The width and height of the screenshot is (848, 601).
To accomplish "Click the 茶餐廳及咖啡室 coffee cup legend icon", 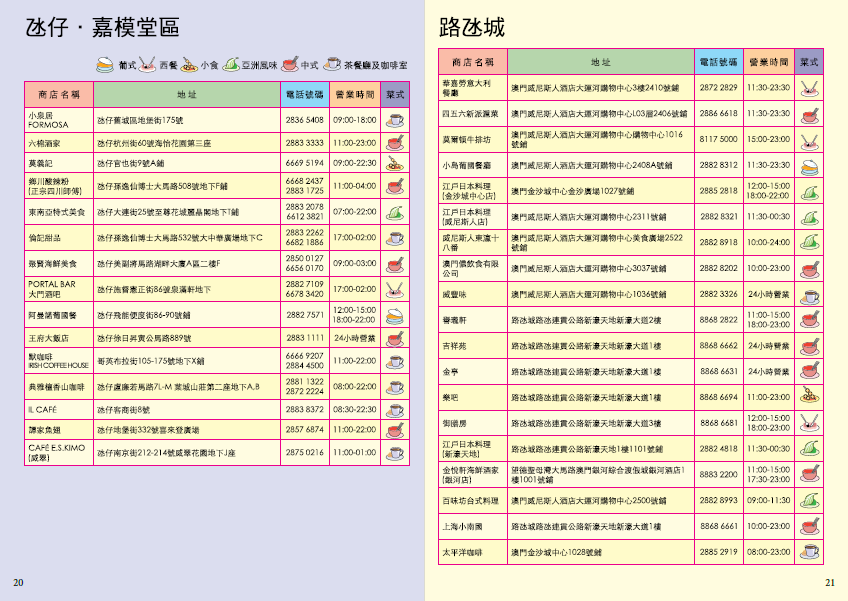I will 332,65.
